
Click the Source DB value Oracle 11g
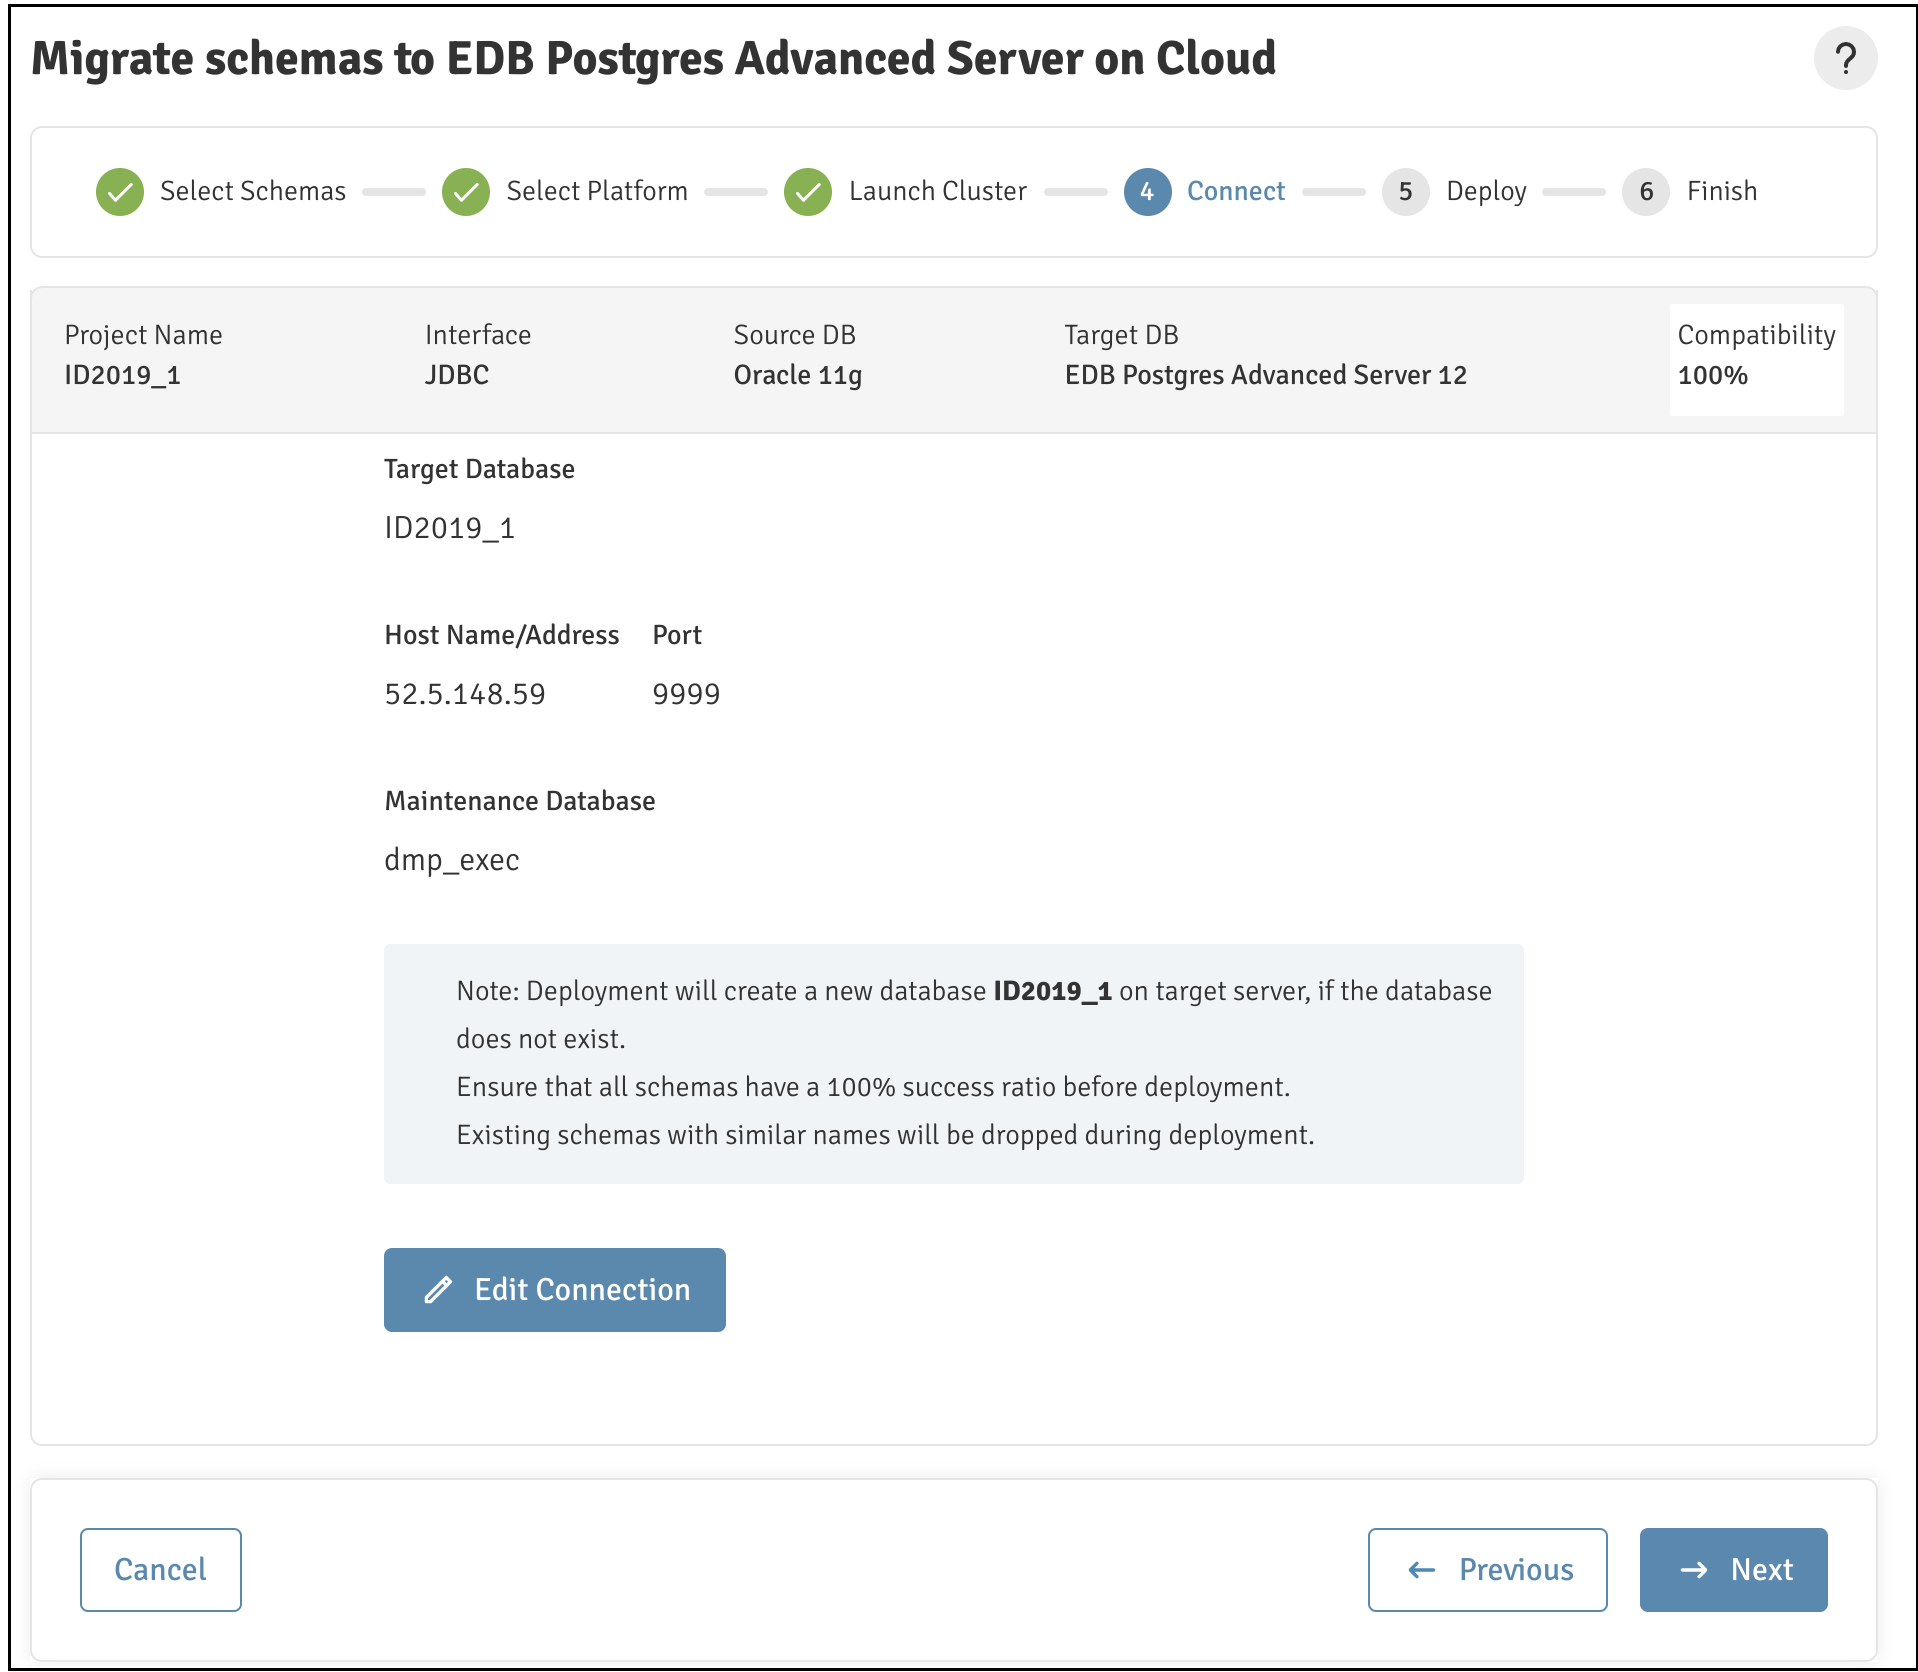tap(798, 375)
